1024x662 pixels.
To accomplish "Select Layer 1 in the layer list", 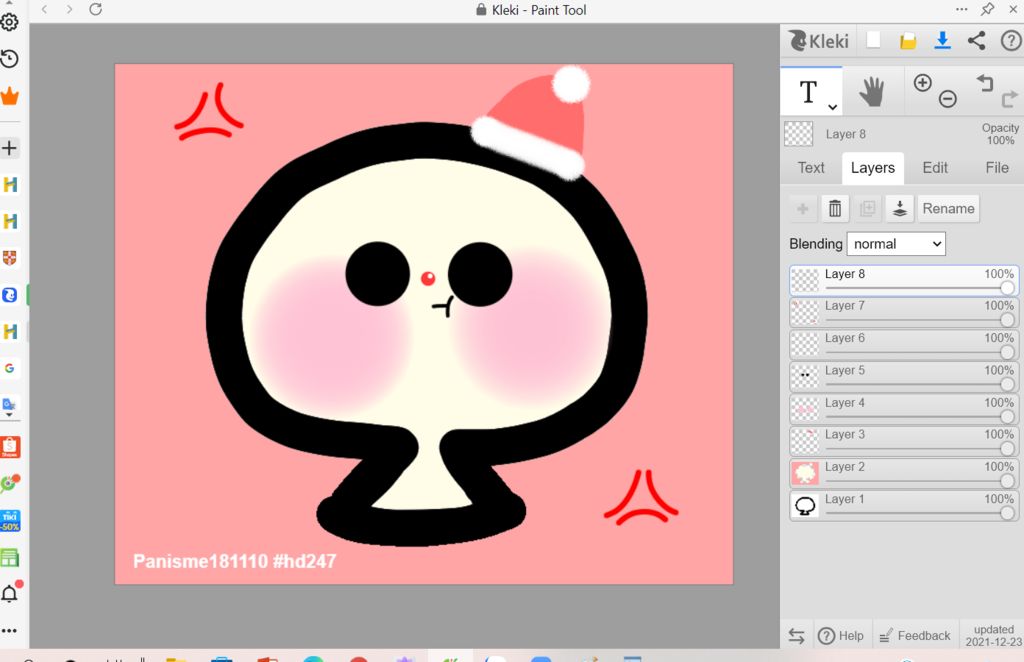I will [904, 506].
